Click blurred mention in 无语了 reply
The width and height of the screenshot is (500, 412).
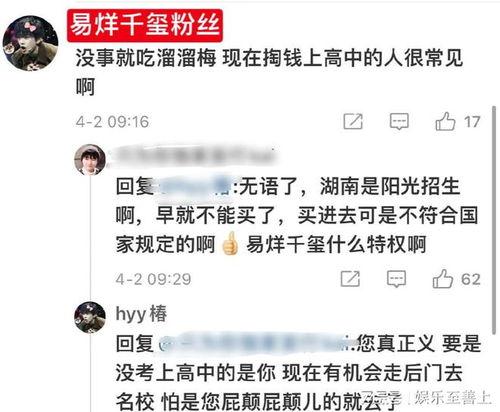click(195, 186)
